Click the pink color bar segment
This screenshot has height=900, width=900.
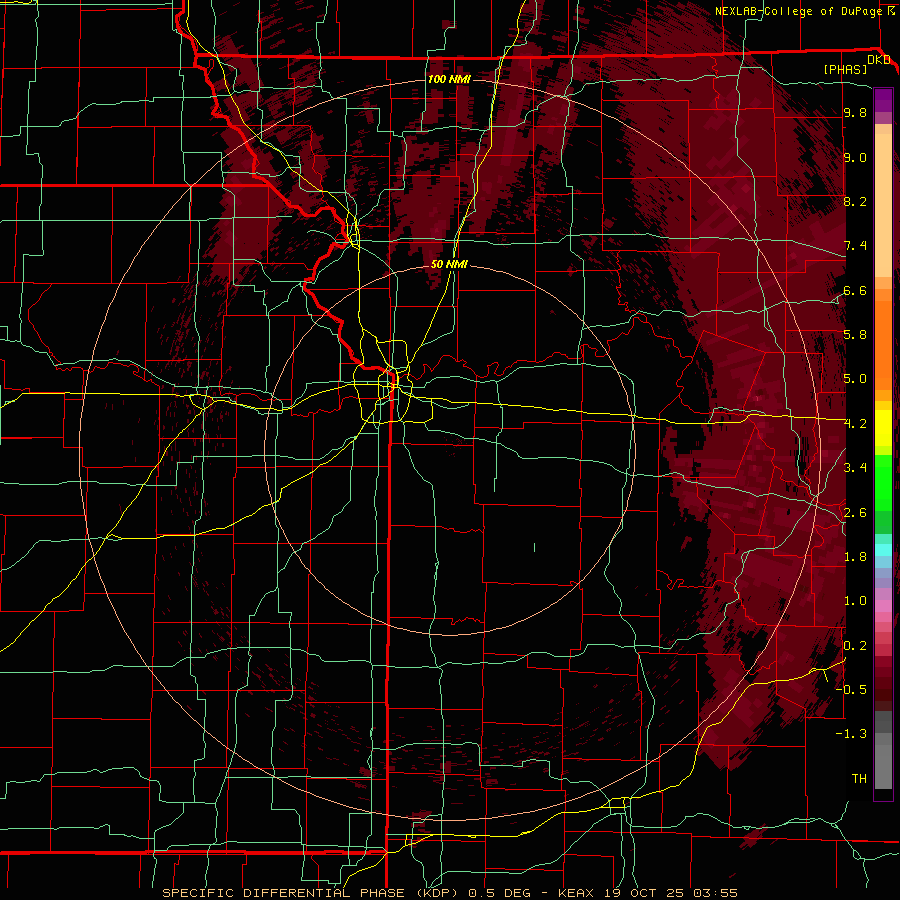point(883,606)
